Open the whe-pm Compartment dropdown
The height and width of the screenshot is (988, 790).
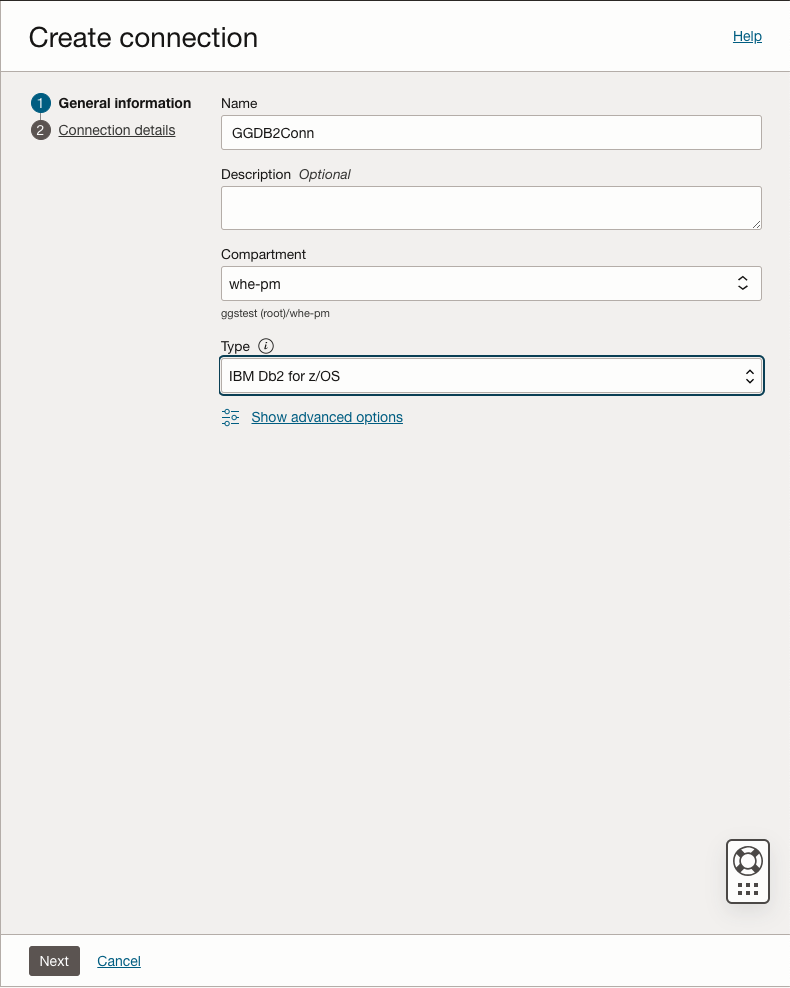point(480,284)
